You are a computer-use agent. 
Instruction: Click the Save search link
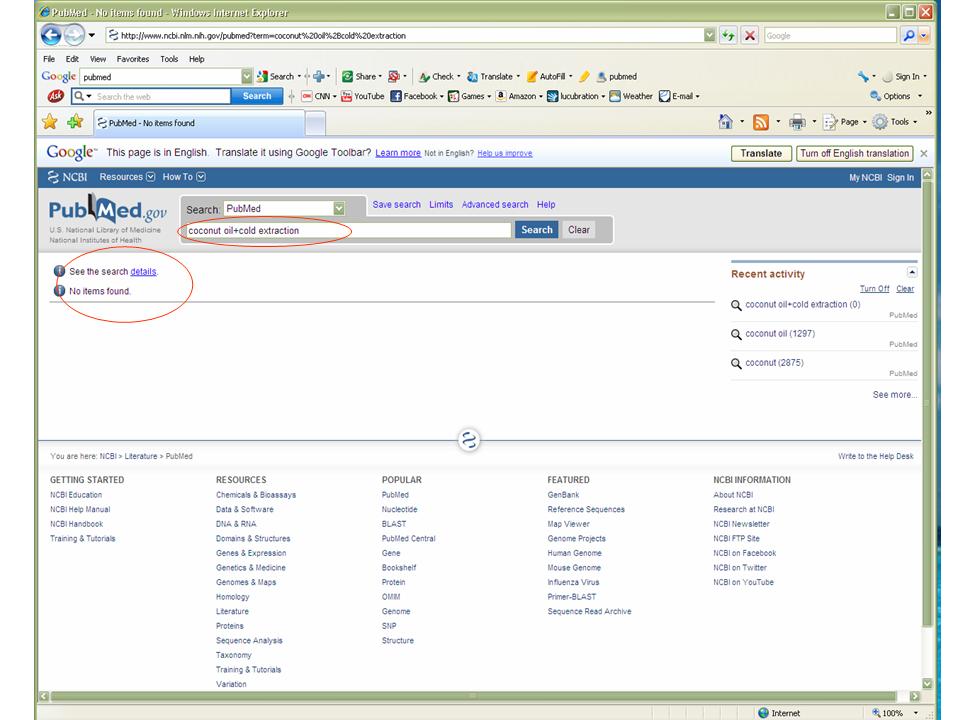point(397,204)
